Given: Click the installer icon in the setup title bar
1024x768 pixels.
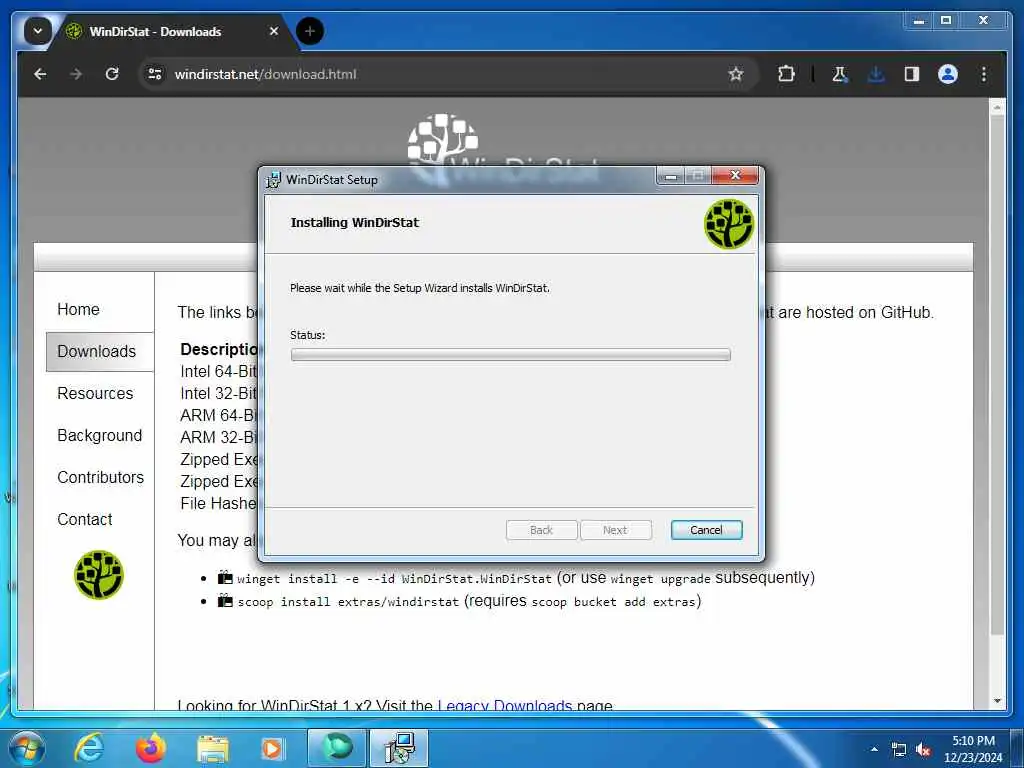Looking at the screenshot, I should pos(273,180).
